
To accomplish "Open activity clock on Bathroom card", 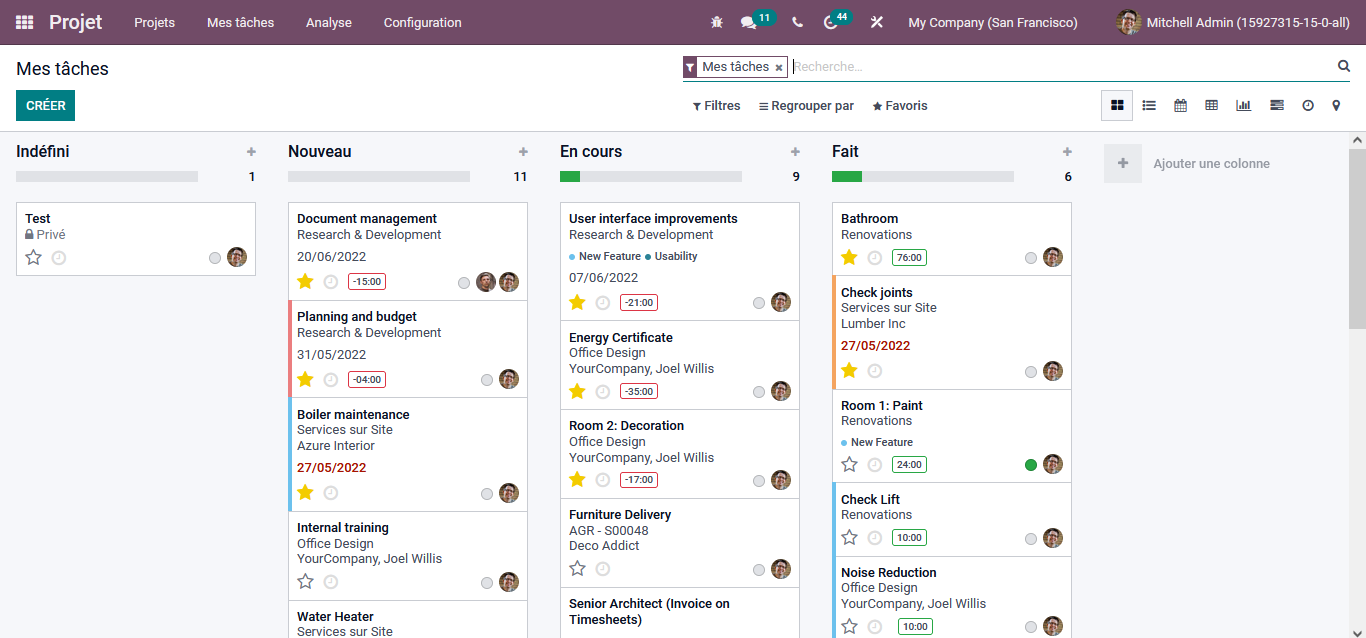I will pos(875,258).
